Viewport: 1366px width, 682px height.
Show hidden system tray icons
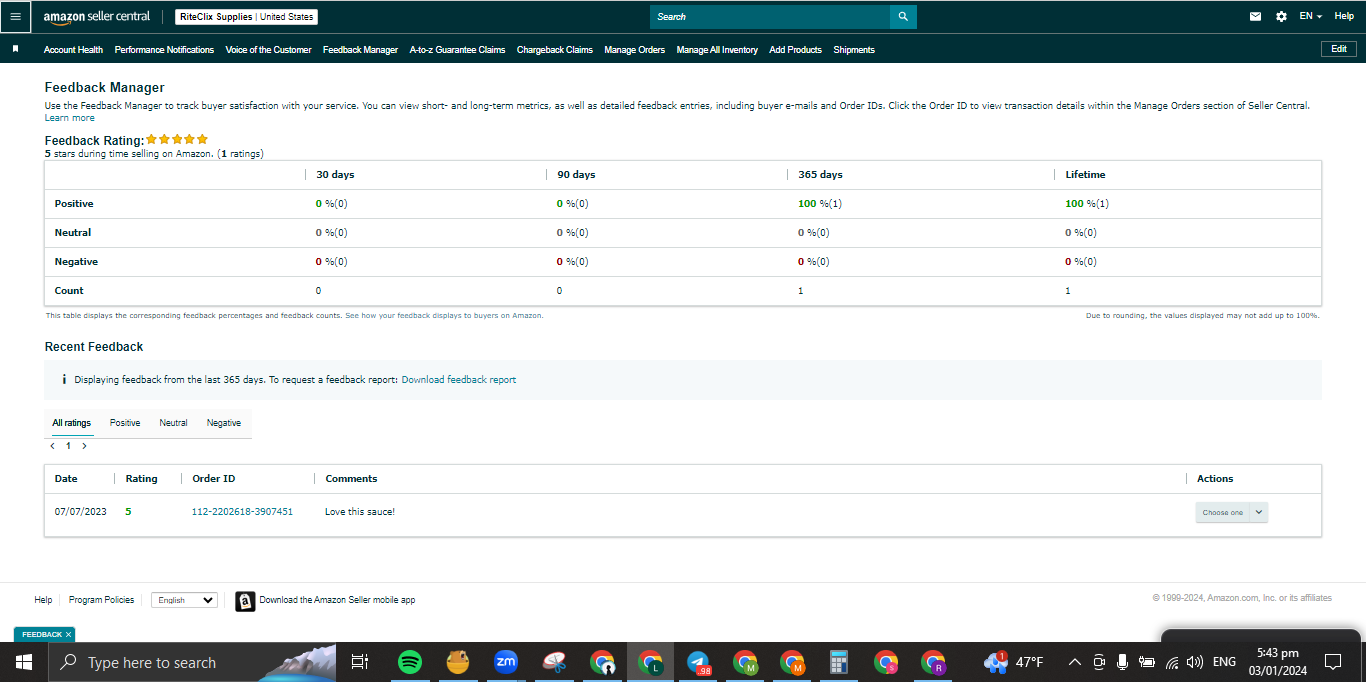coord(1075,662)
